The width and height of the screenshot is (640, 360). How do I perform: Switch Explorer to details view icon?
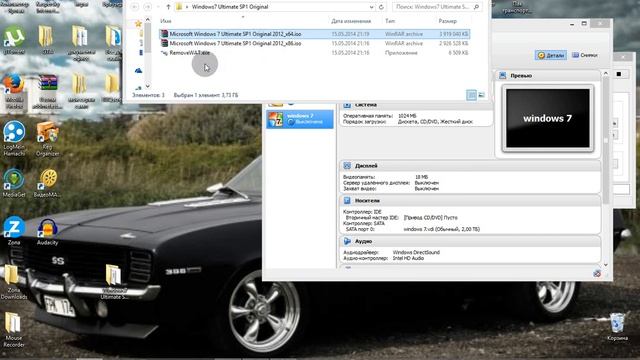click(x=471, y=95)
